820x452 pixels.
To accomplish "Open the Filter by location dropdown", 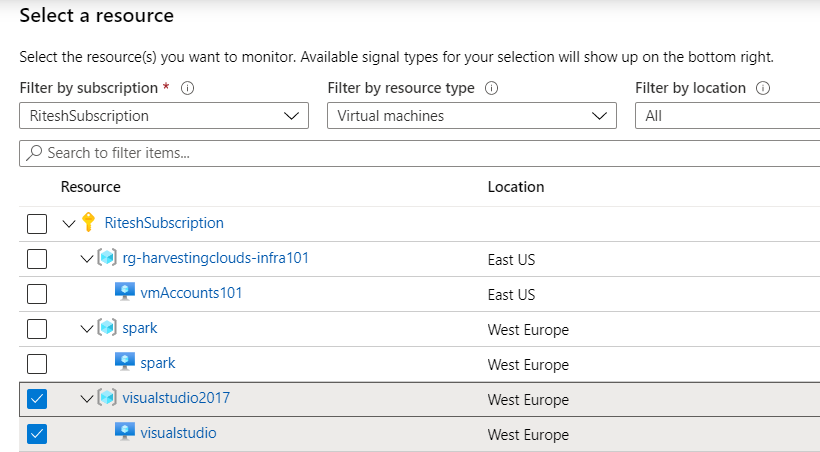I will point(727,116).
